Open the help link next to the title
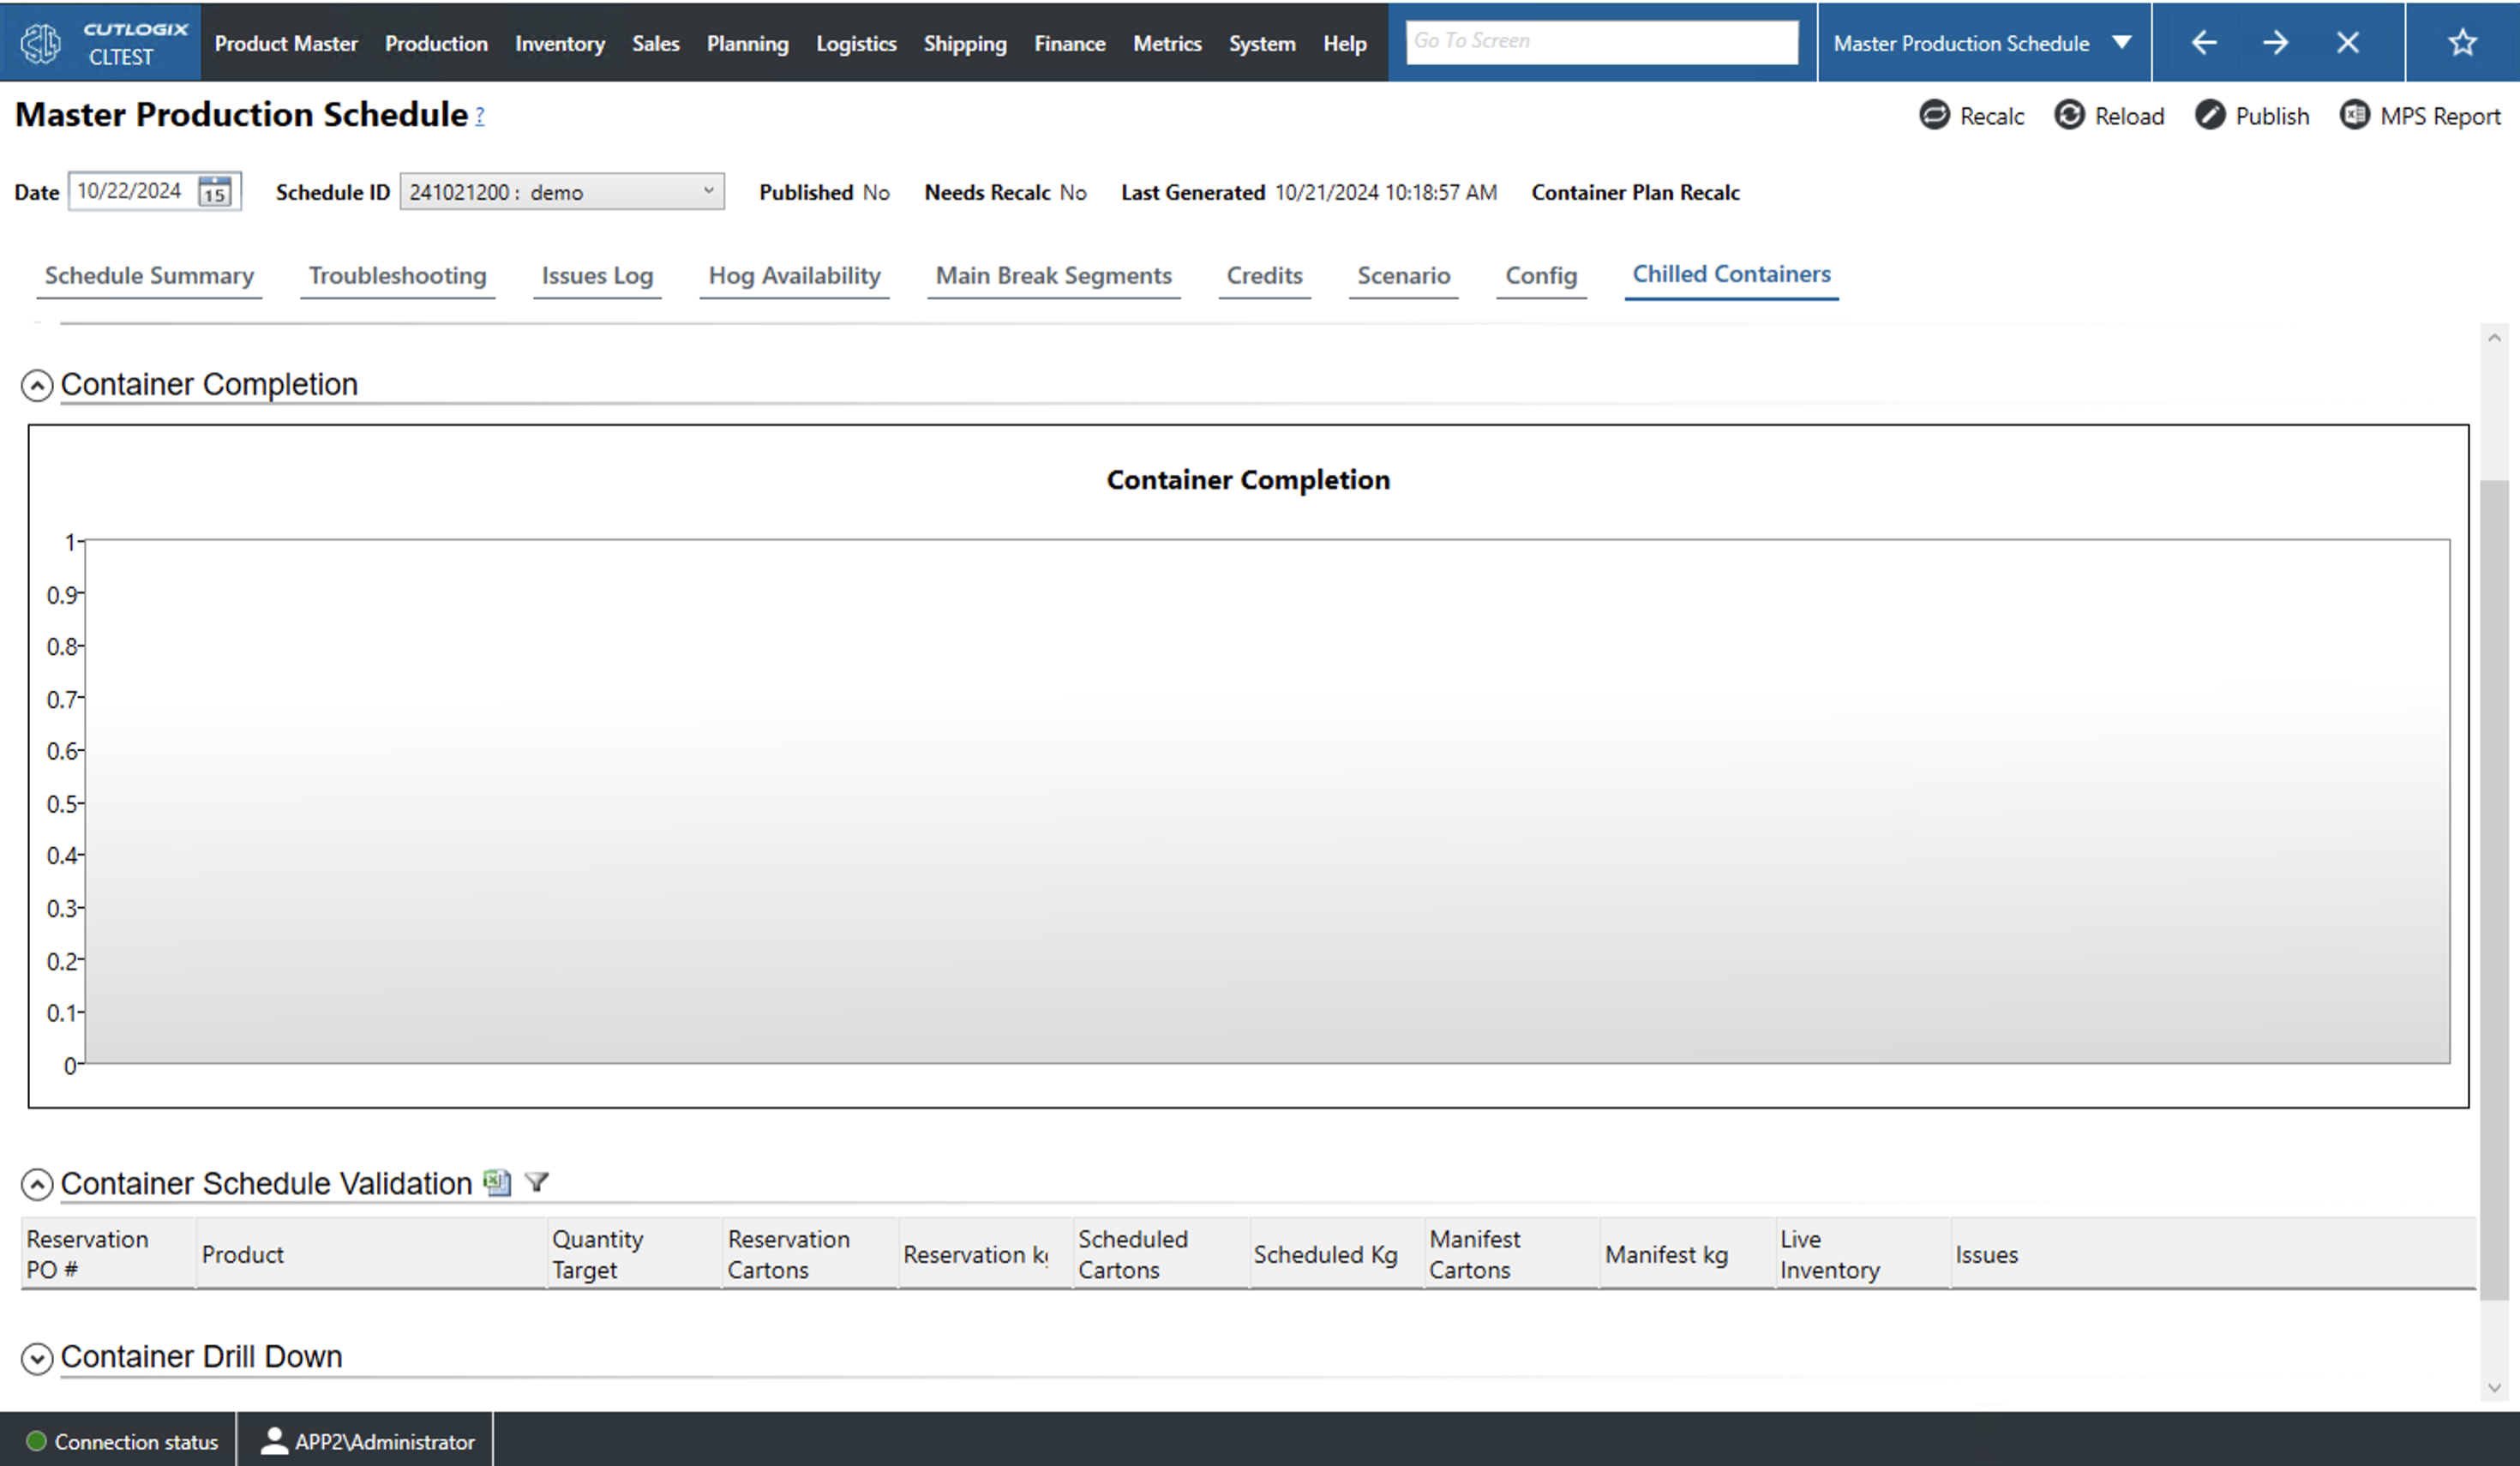 480,117
